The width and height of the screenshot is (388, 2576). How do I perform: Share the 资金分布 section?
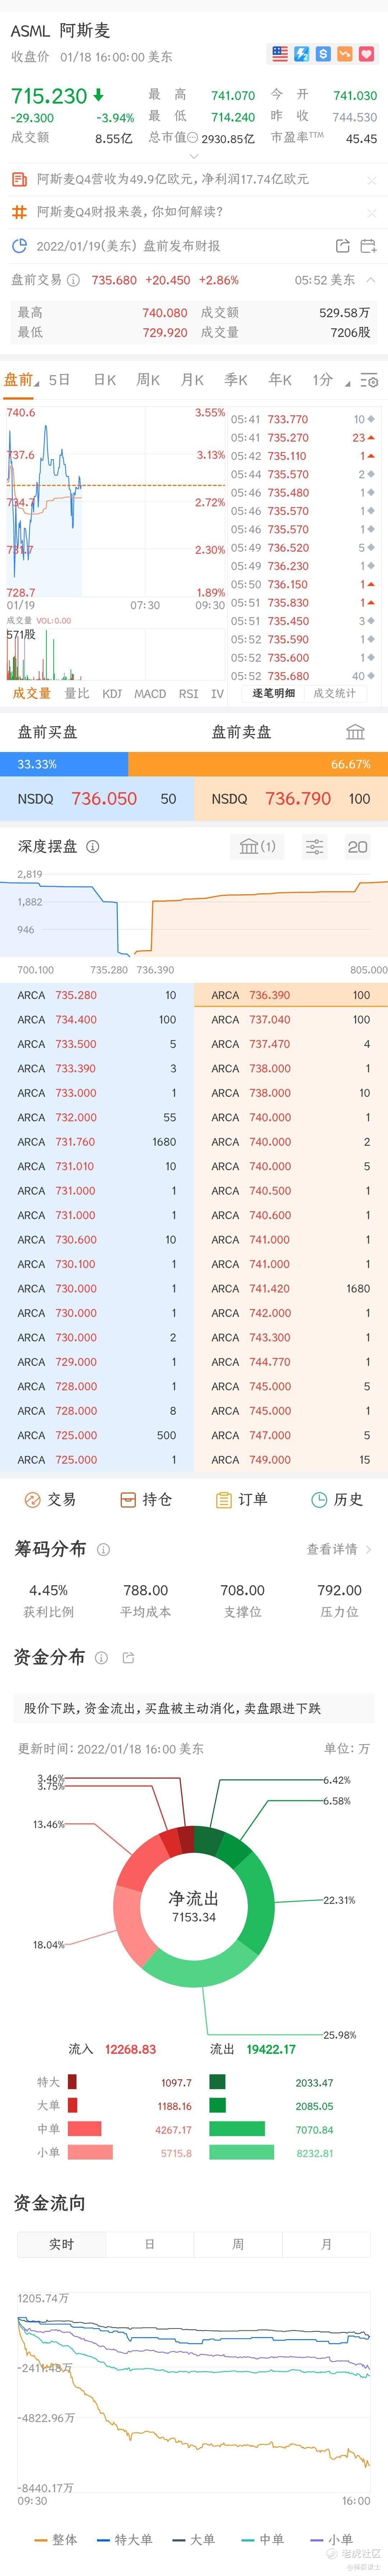[x=128, y=1658]
